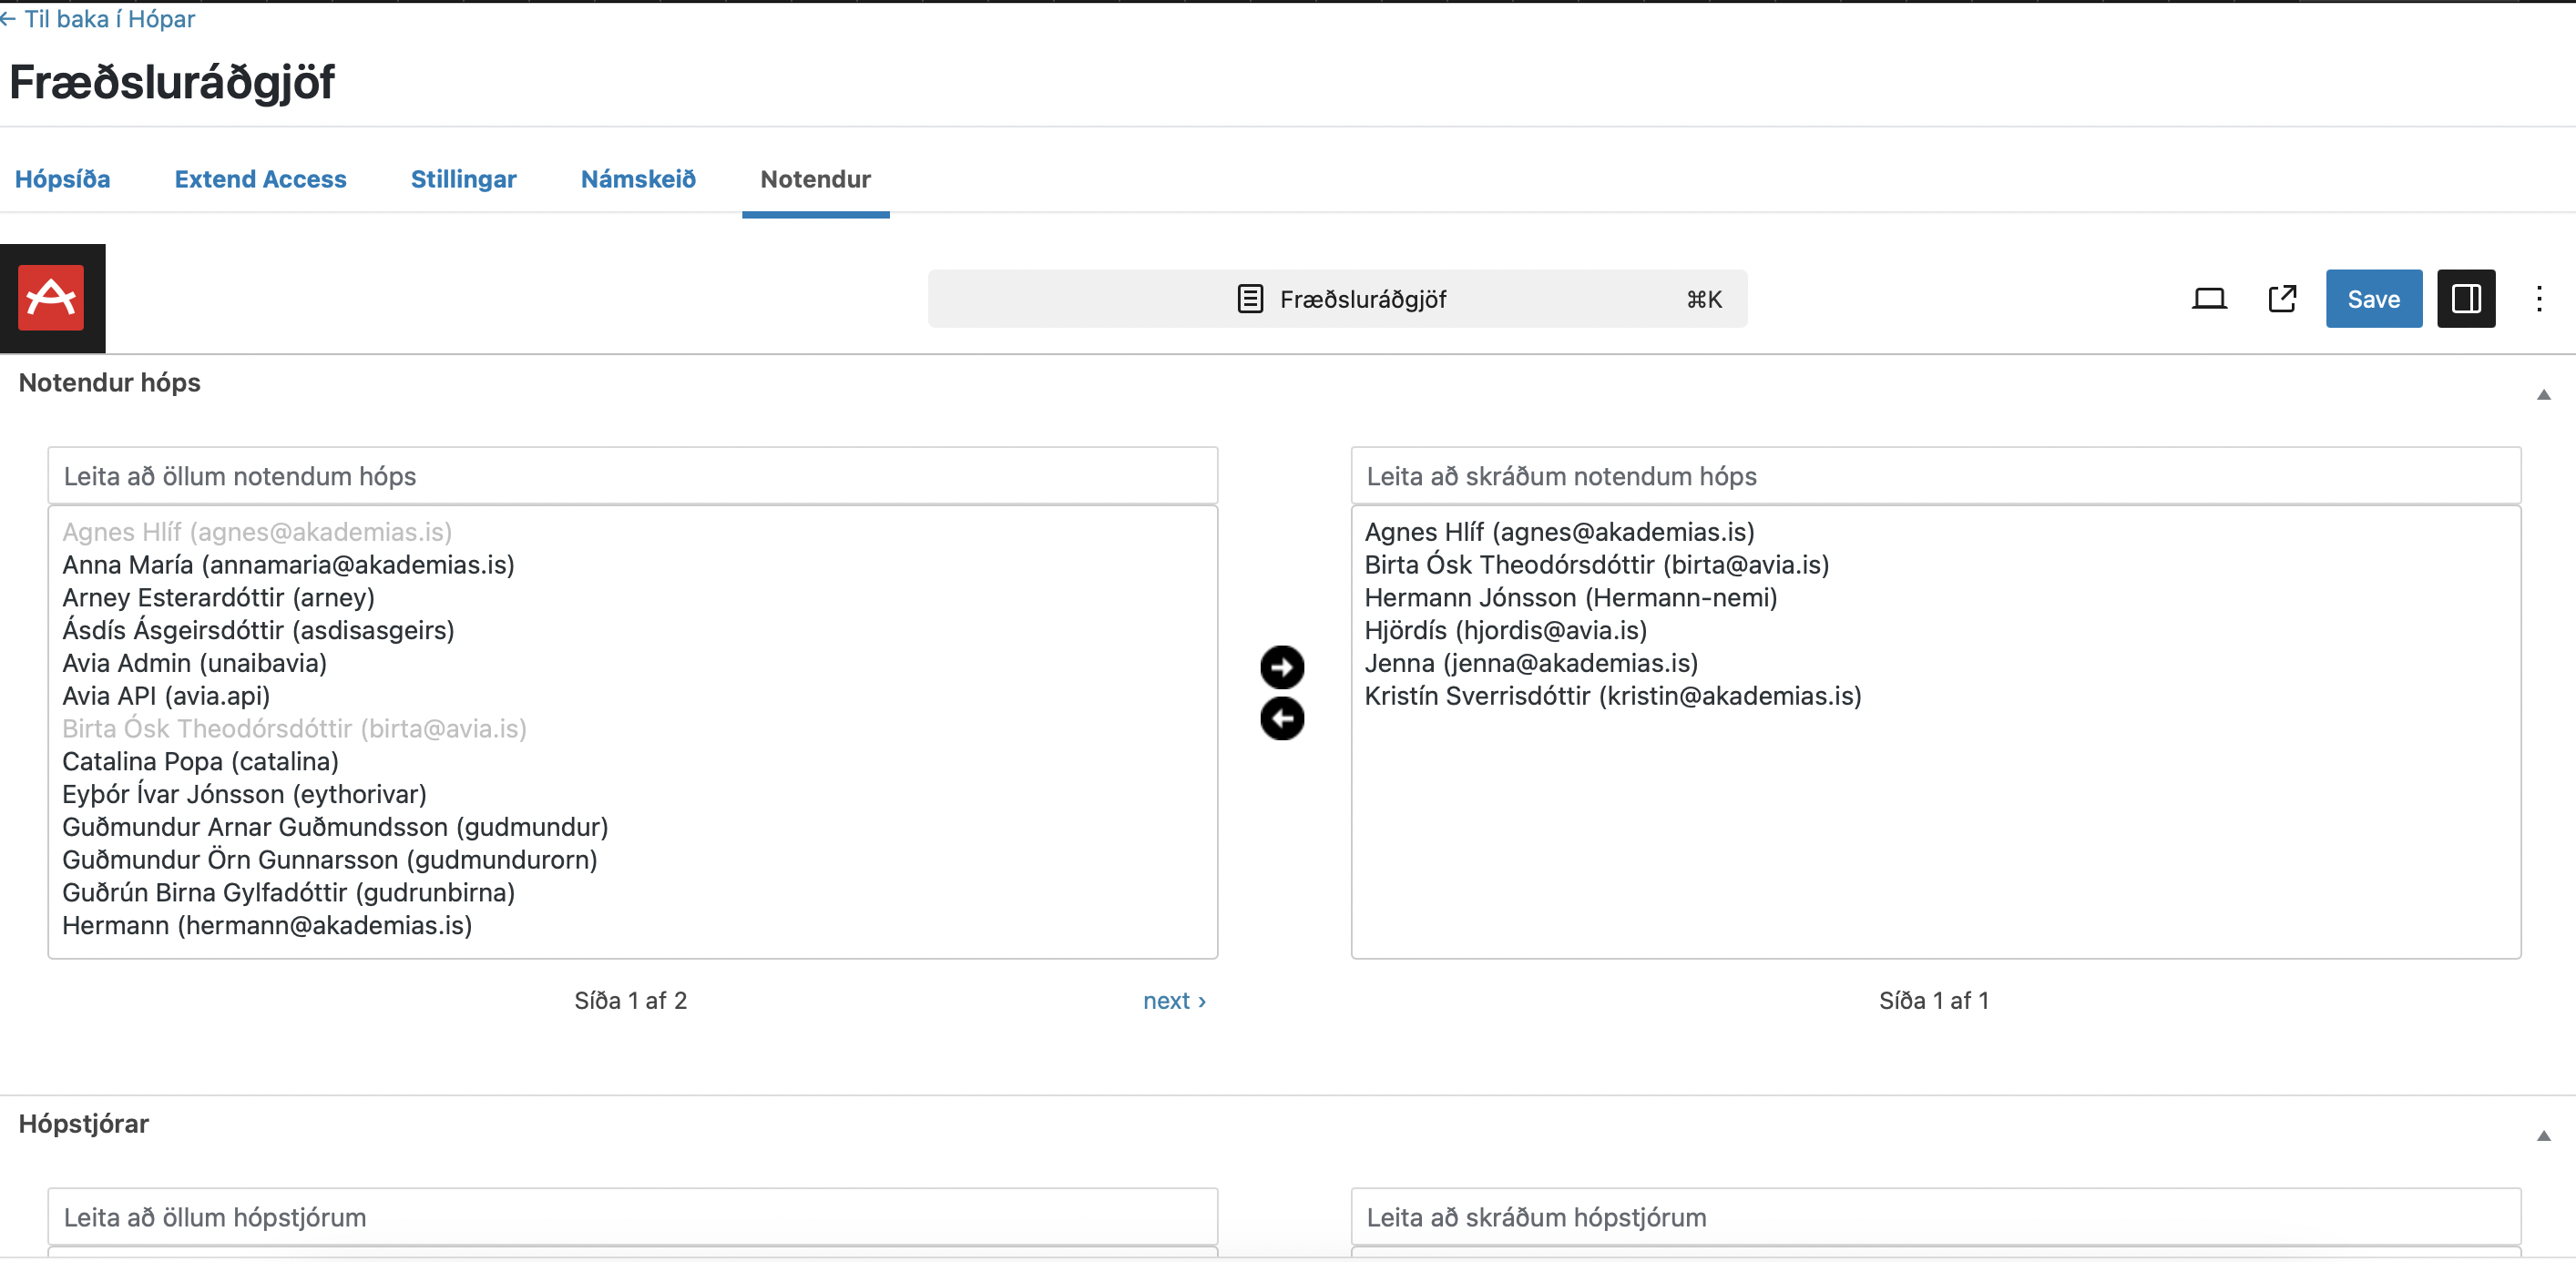2576x1262 pixels.
Task: Open the Stillingar tab
Action: [x=463, y=179]
